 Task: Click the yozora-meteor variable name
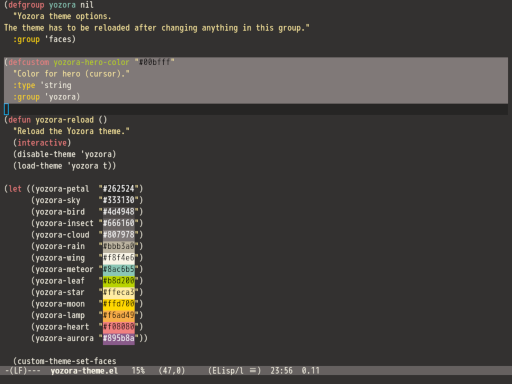64,269
